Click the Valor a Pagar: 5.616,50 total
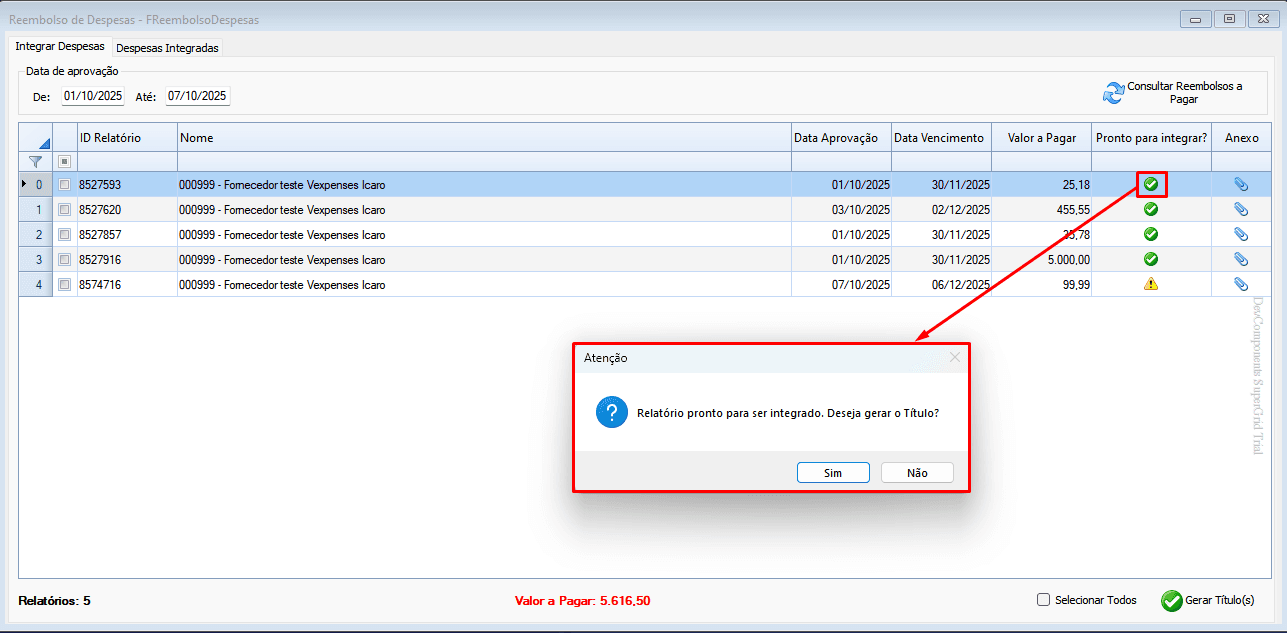Screen dimensions: 1287x633 (x=582, y=601)
